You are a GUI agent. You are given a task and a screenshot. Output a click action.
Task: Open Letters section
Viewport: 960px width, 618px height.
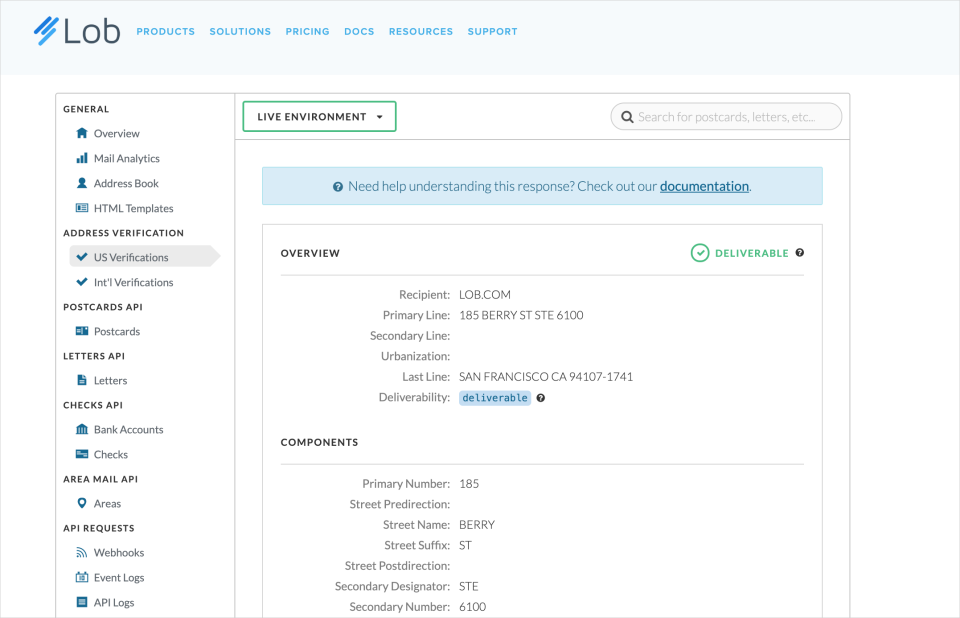(110, 380)
